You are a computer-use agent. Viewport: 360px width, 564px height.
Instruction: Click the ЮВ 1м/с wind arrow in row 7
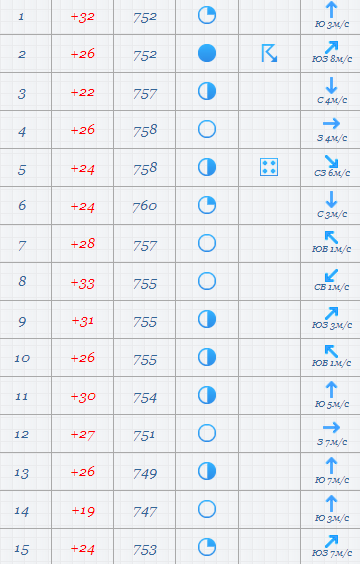tap(331, 237)
